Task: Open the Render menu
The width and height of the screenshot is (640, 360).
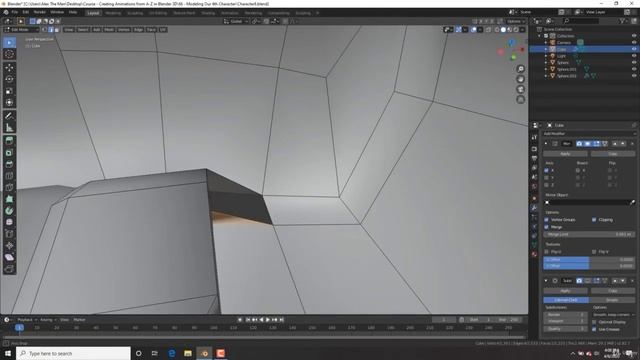Action: pyautogui.click(x=40, y=12)
